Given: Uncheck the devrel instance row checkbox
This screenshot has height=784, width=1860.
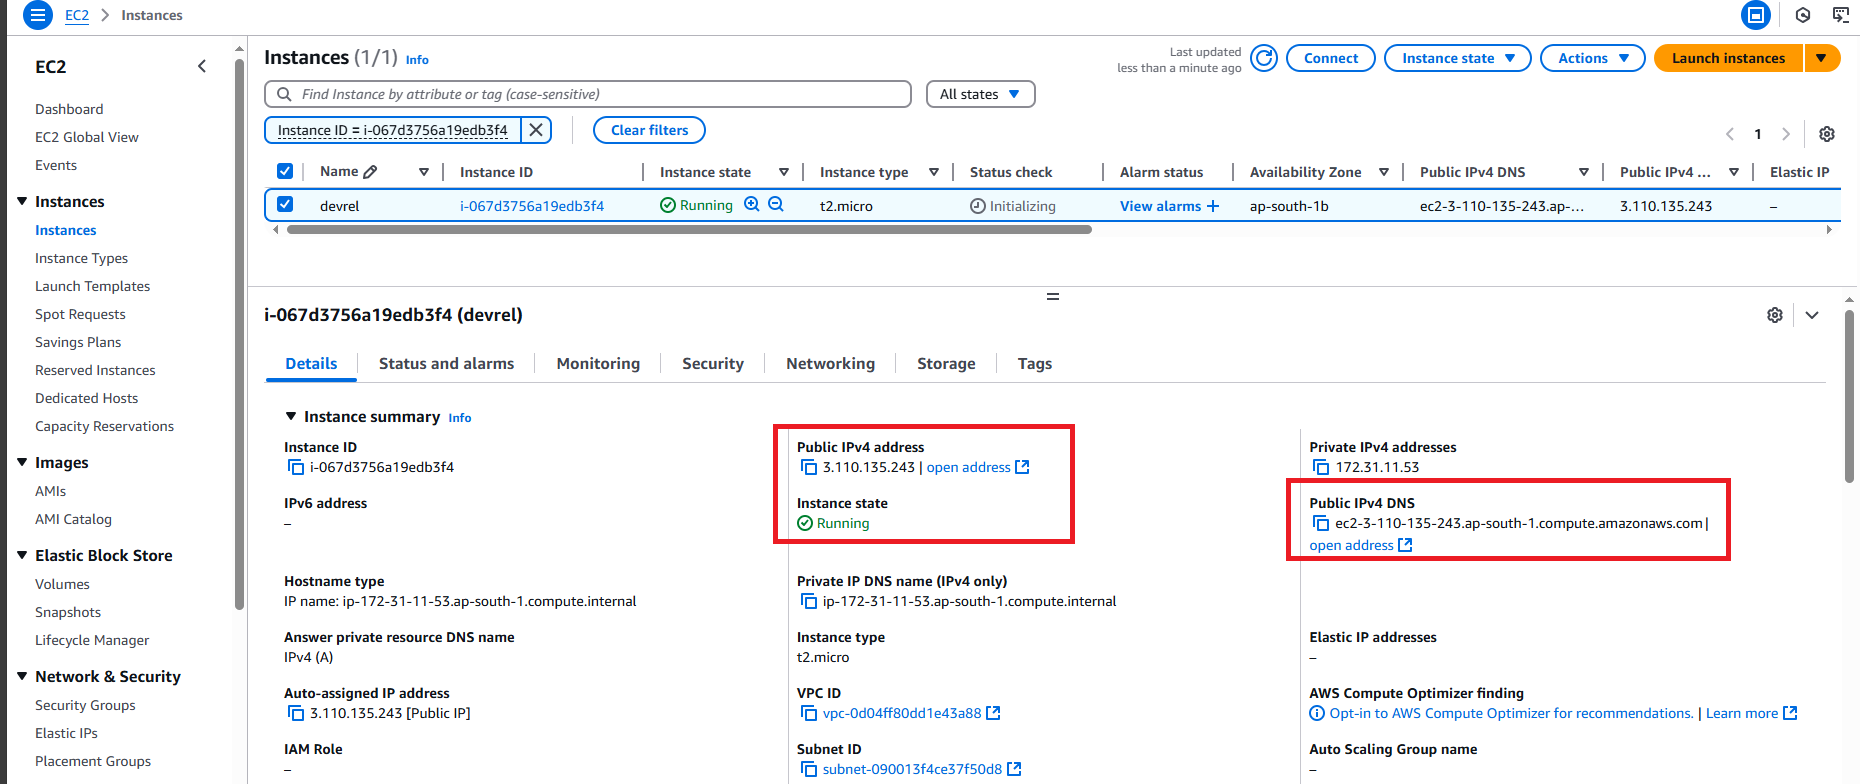Looking at the screenshot, I should tap(285, 204).
